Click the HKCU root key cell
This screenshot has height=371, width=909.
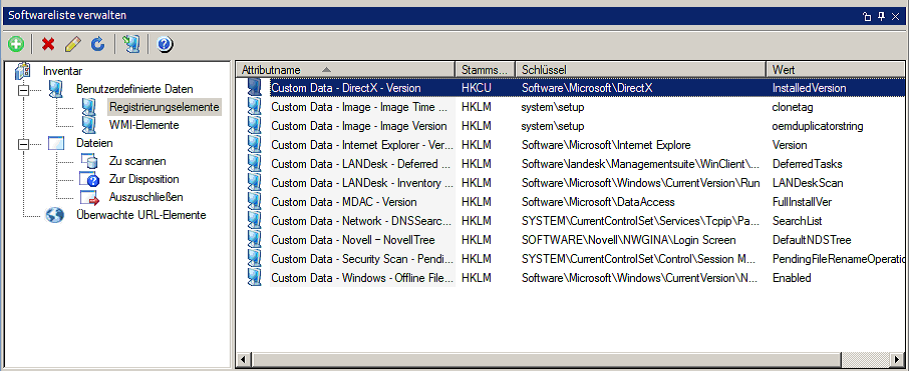tap(476, 88)
